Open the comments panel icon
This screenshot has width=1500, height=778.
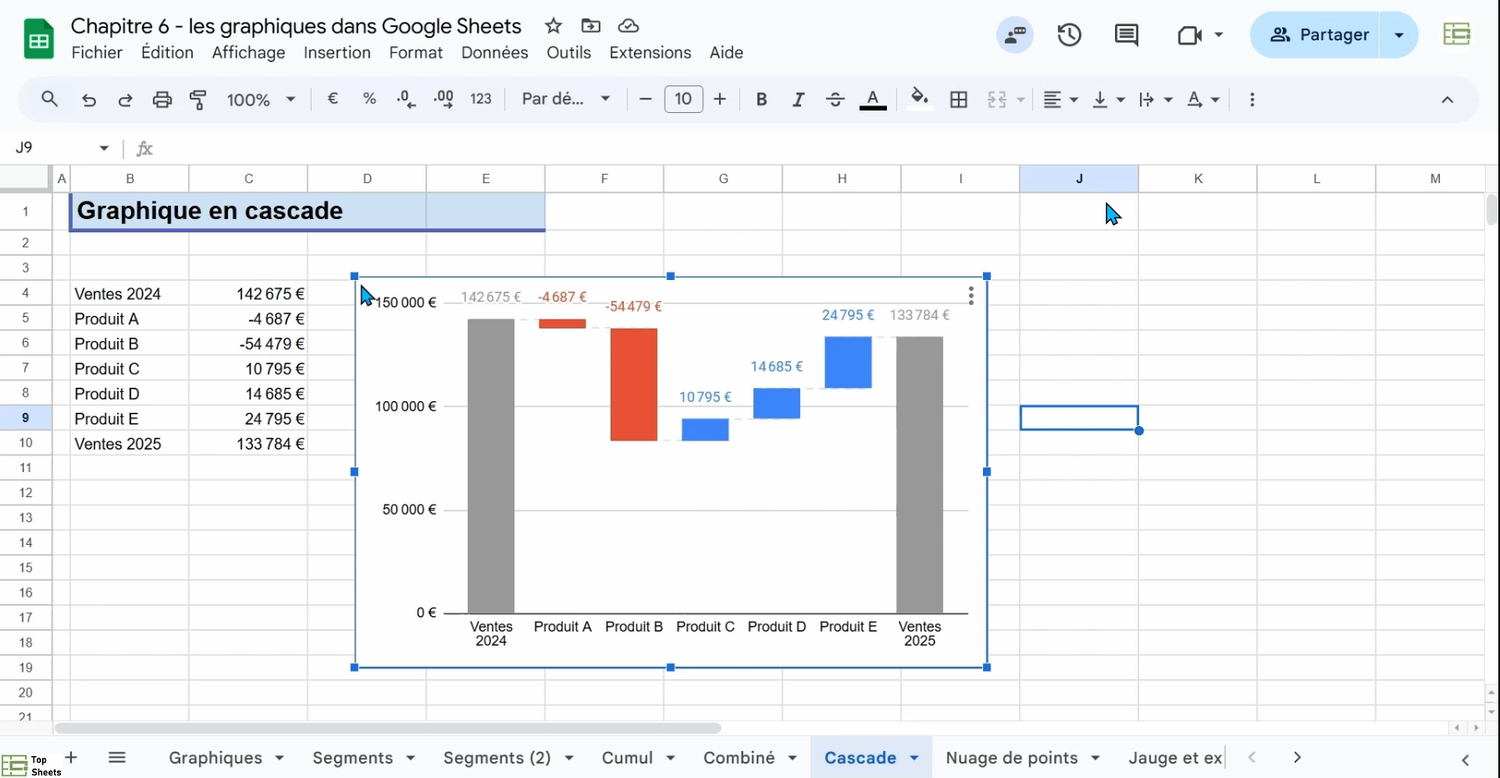pos(1126,35)
